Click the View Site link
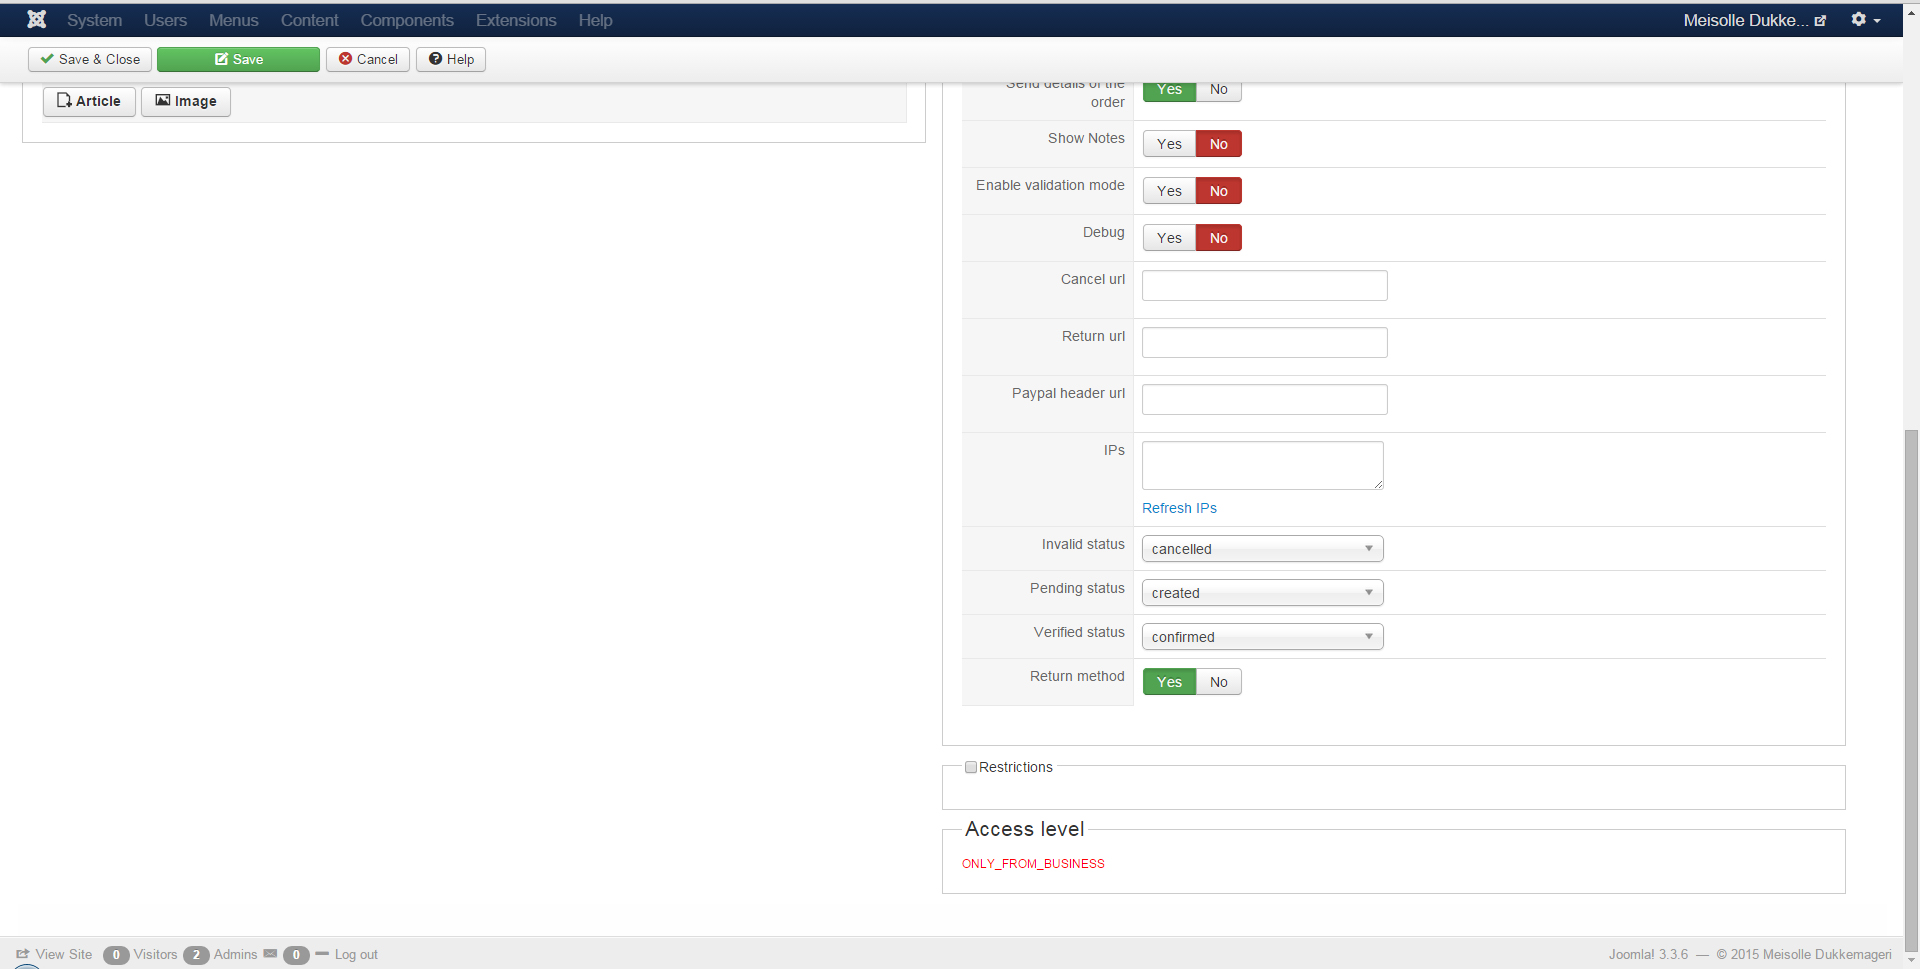 pyautogui.click(x=63, y=954)
